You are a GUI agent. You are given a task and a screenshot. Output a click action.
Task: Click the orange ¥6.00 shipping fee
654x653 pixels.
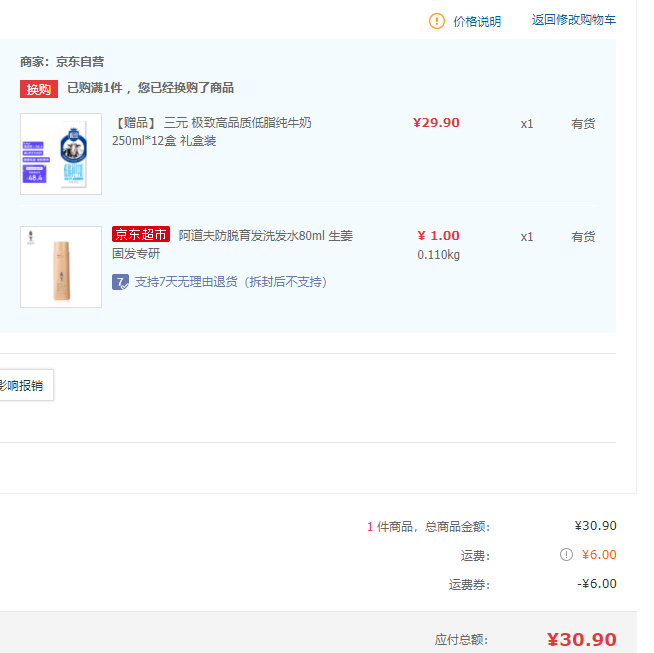pos(599,555)
